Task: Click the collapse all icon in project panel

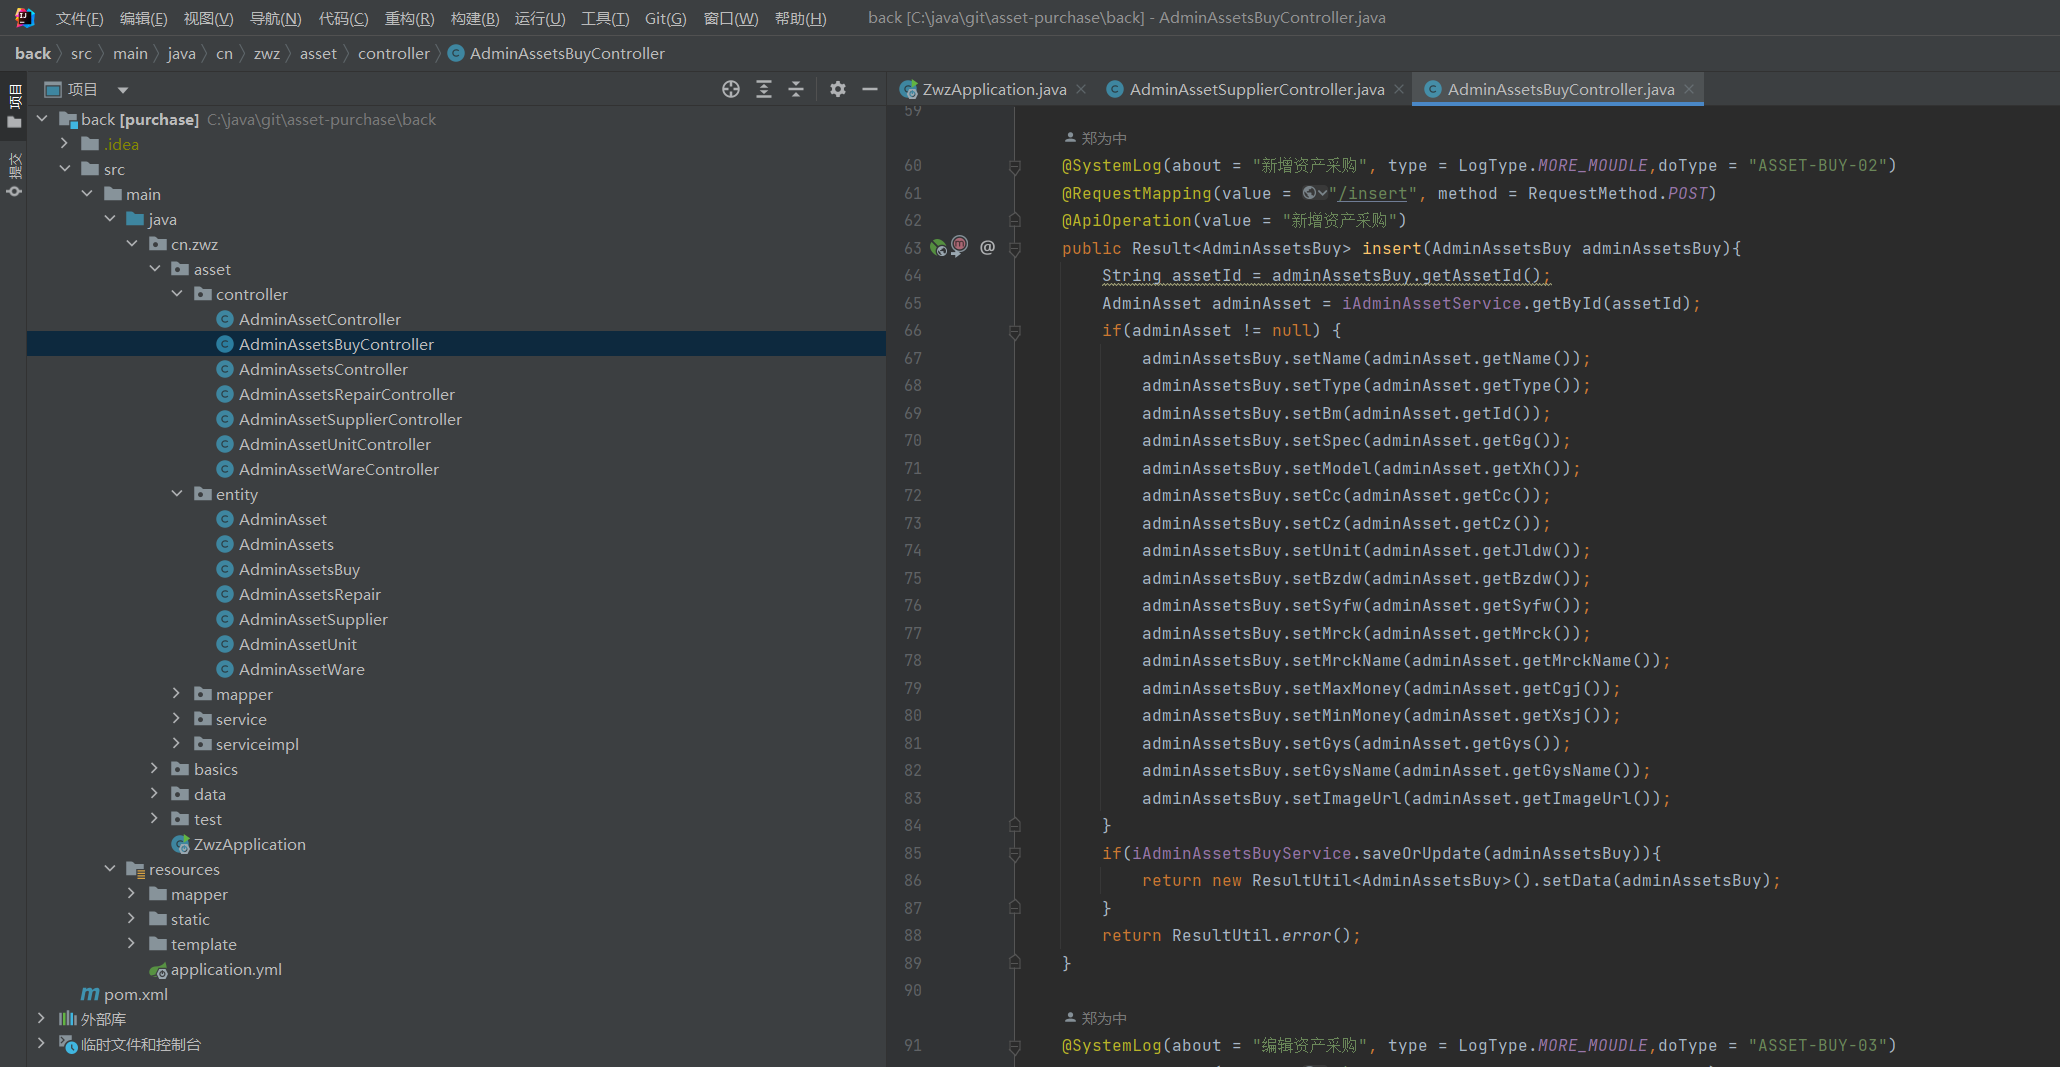Action: point(796,90)
